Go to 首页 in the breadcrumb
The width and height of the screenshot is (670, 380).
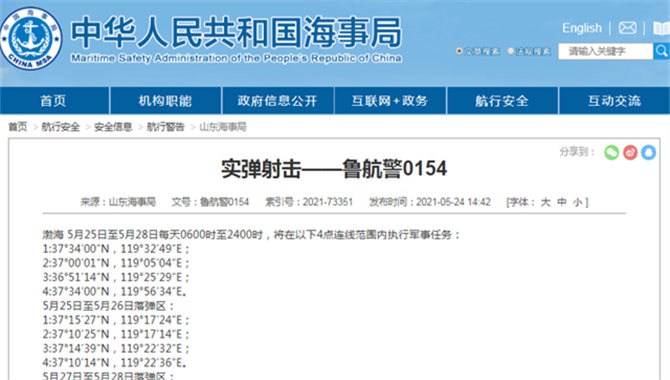point(18,127)
